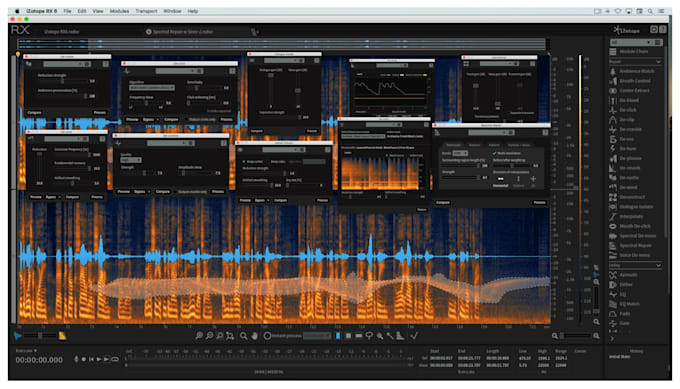The image size is (680, 389).
Task: Open the De-reverb module
Action: [x=625, y=168]
